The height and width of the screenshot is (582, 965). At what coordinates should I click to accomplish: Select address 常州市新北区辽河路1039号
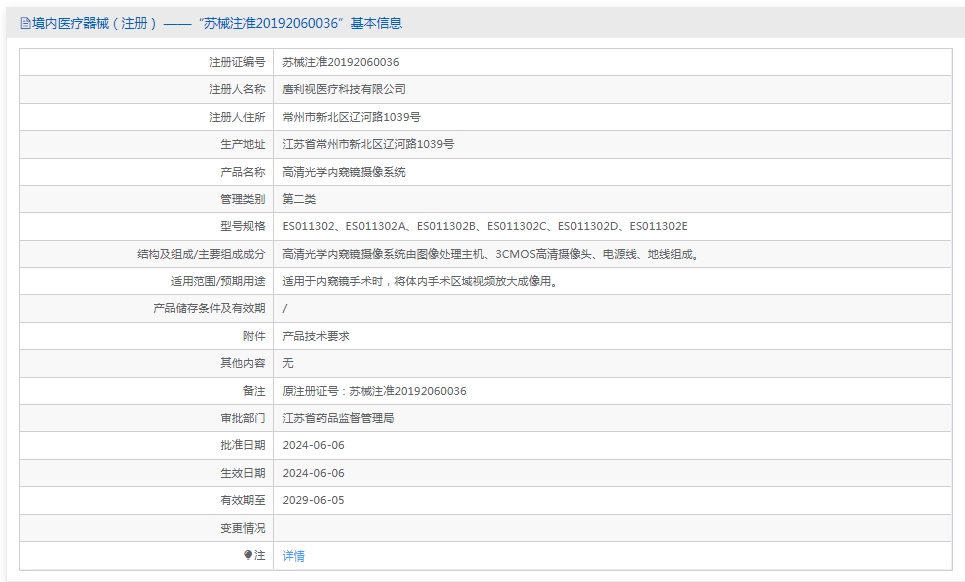[x=351, y=117]
